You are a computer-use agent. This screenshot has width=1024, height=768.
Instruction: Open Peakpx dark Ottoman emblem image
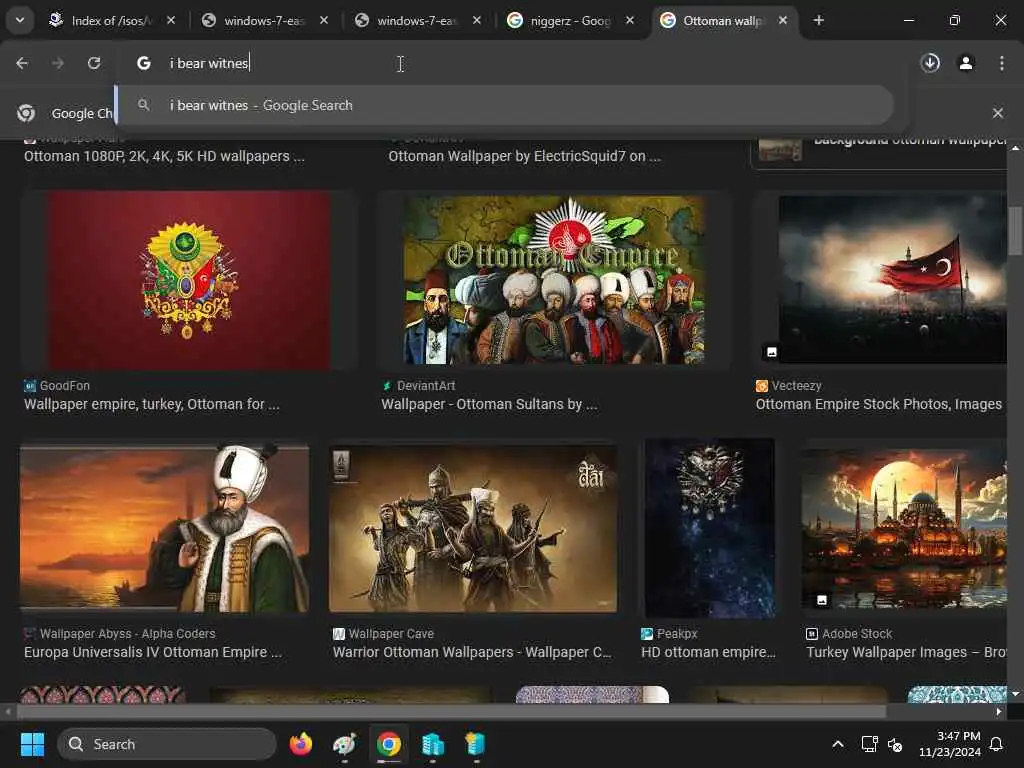(x=709, y=528)
